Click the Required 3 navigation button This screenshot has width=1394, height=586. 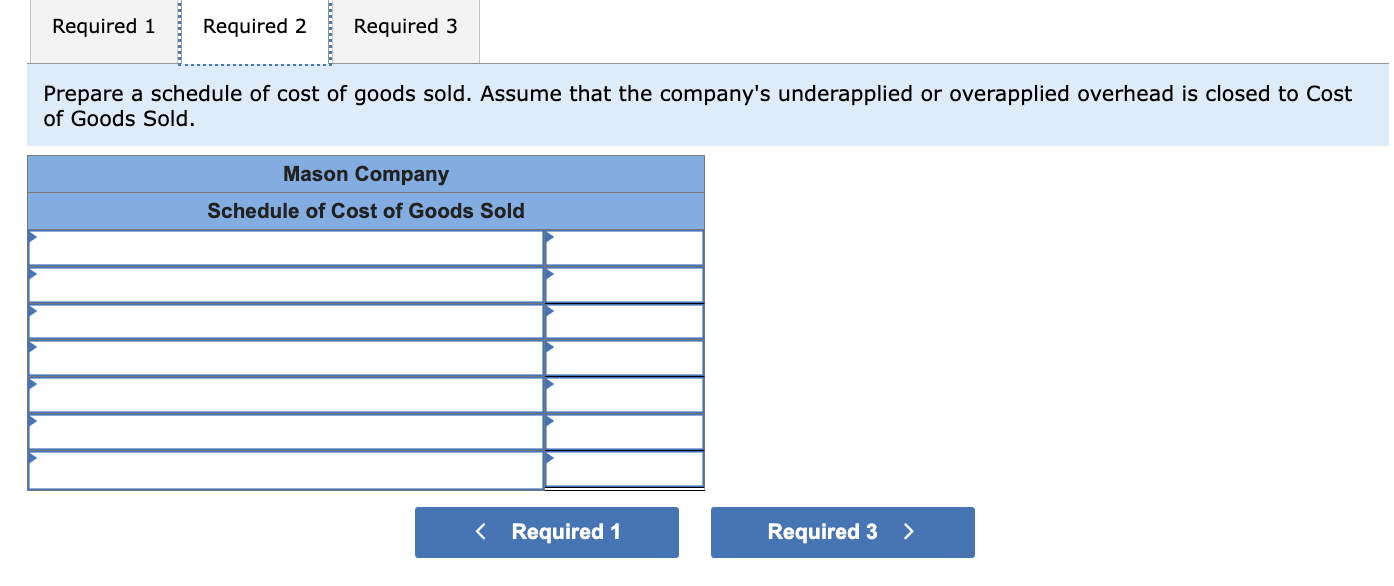pos(842,532)
